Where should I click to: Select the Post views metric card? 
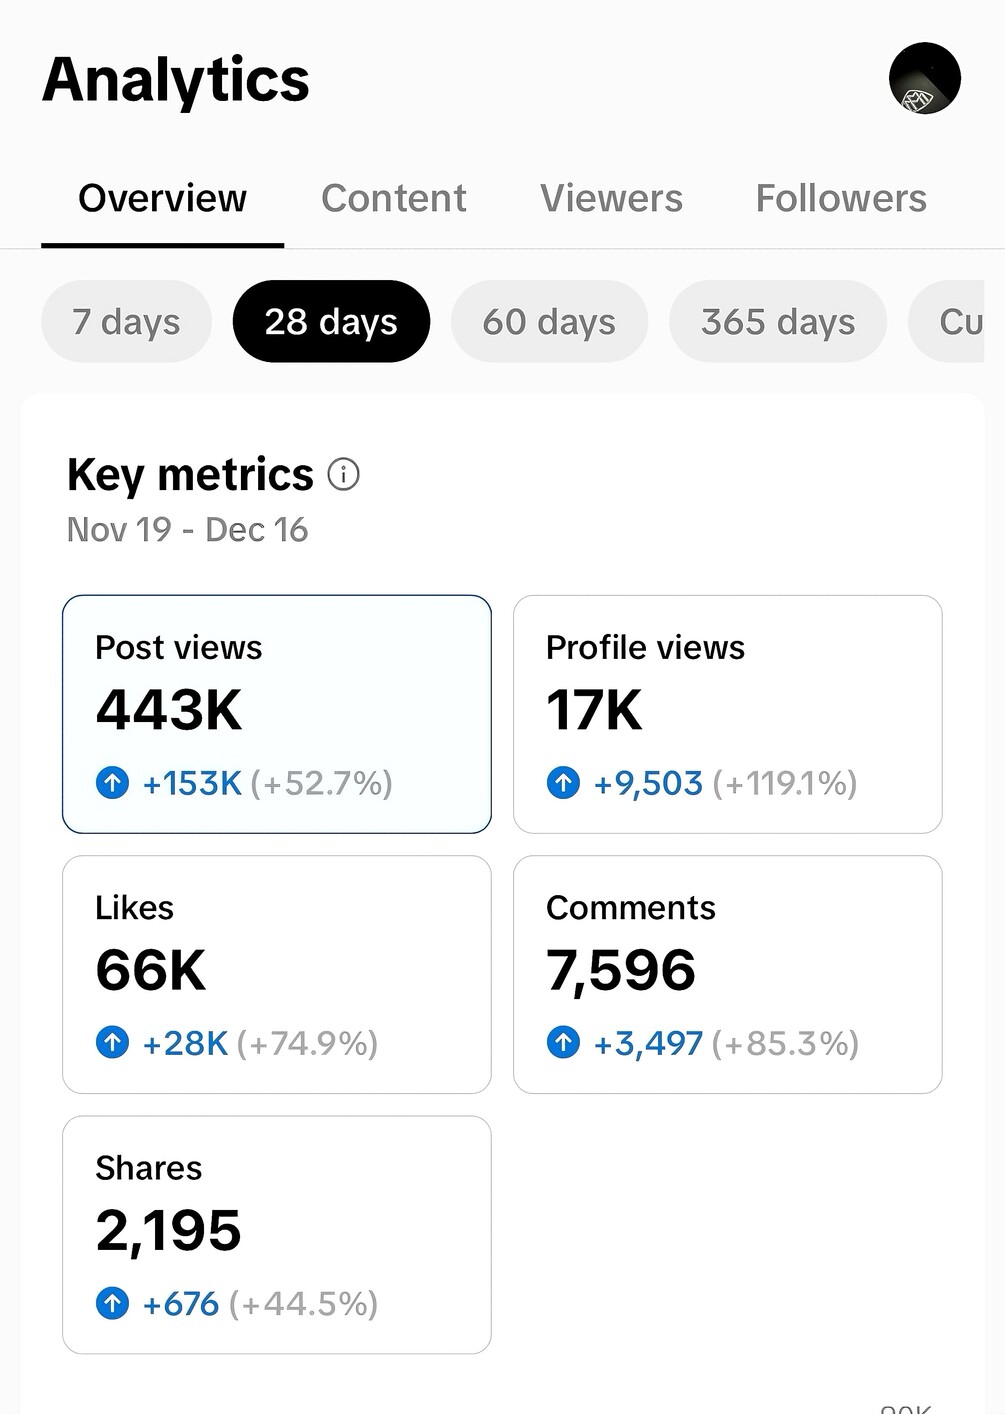277,714
